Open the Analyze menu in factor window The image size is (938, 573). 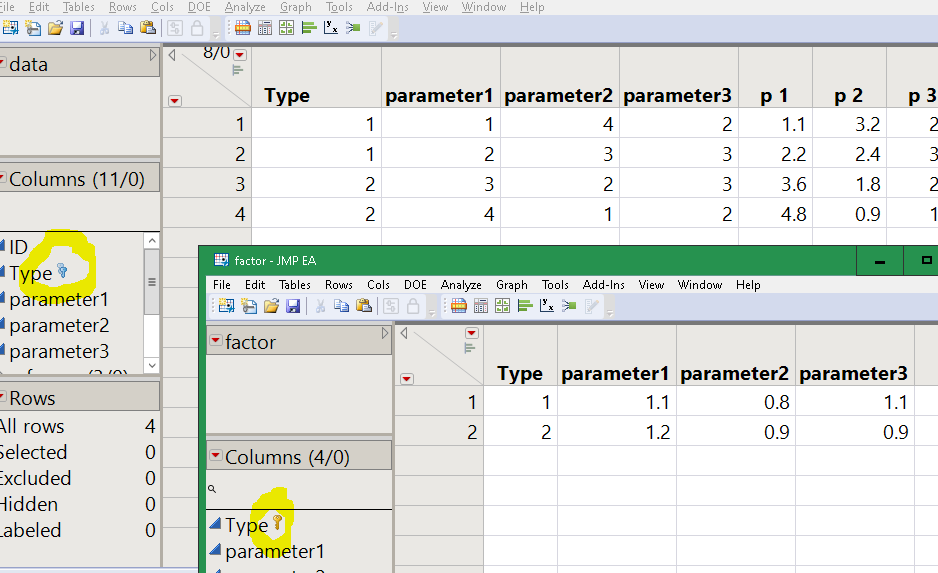461,285
